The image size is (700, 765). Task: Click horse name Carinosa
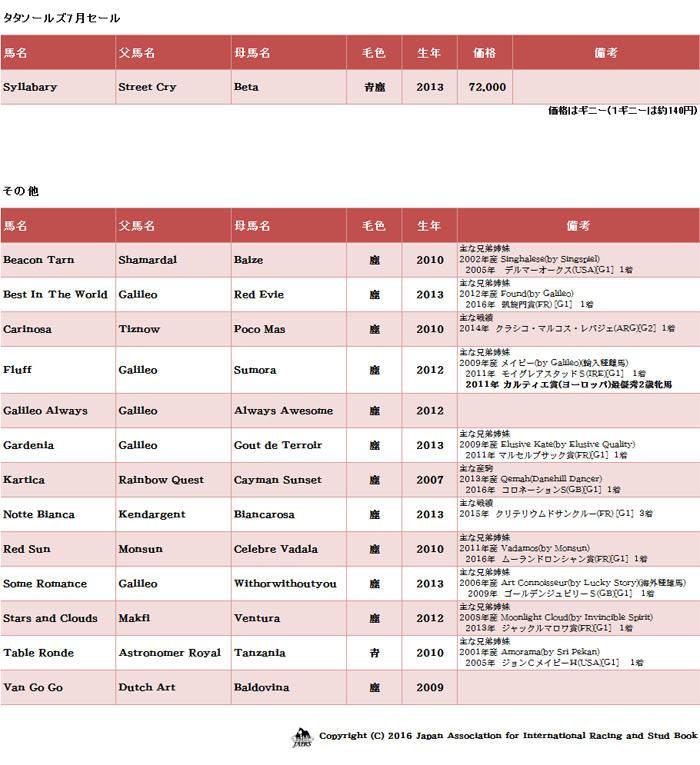(27, 329)
